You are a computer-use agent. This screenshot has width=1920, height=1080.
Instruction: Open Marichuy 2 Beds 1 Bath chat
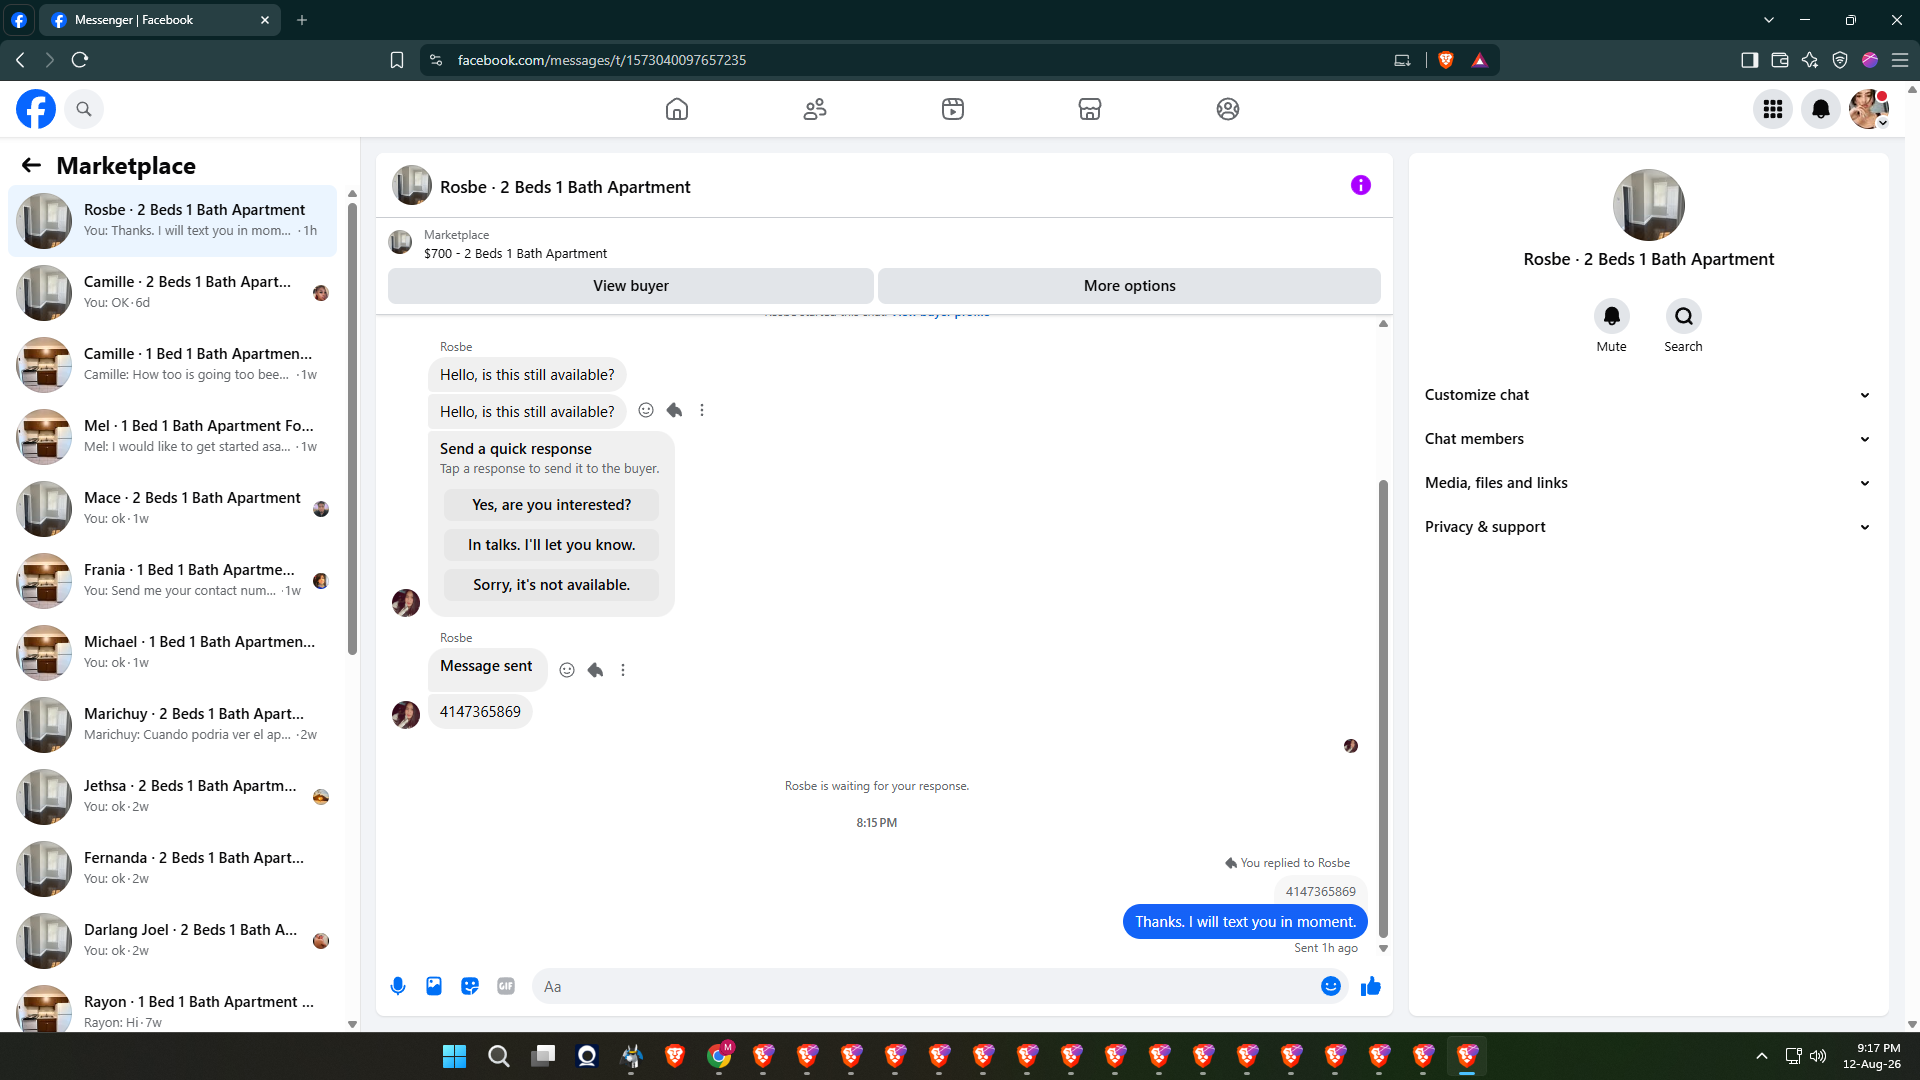pos(173,724)
